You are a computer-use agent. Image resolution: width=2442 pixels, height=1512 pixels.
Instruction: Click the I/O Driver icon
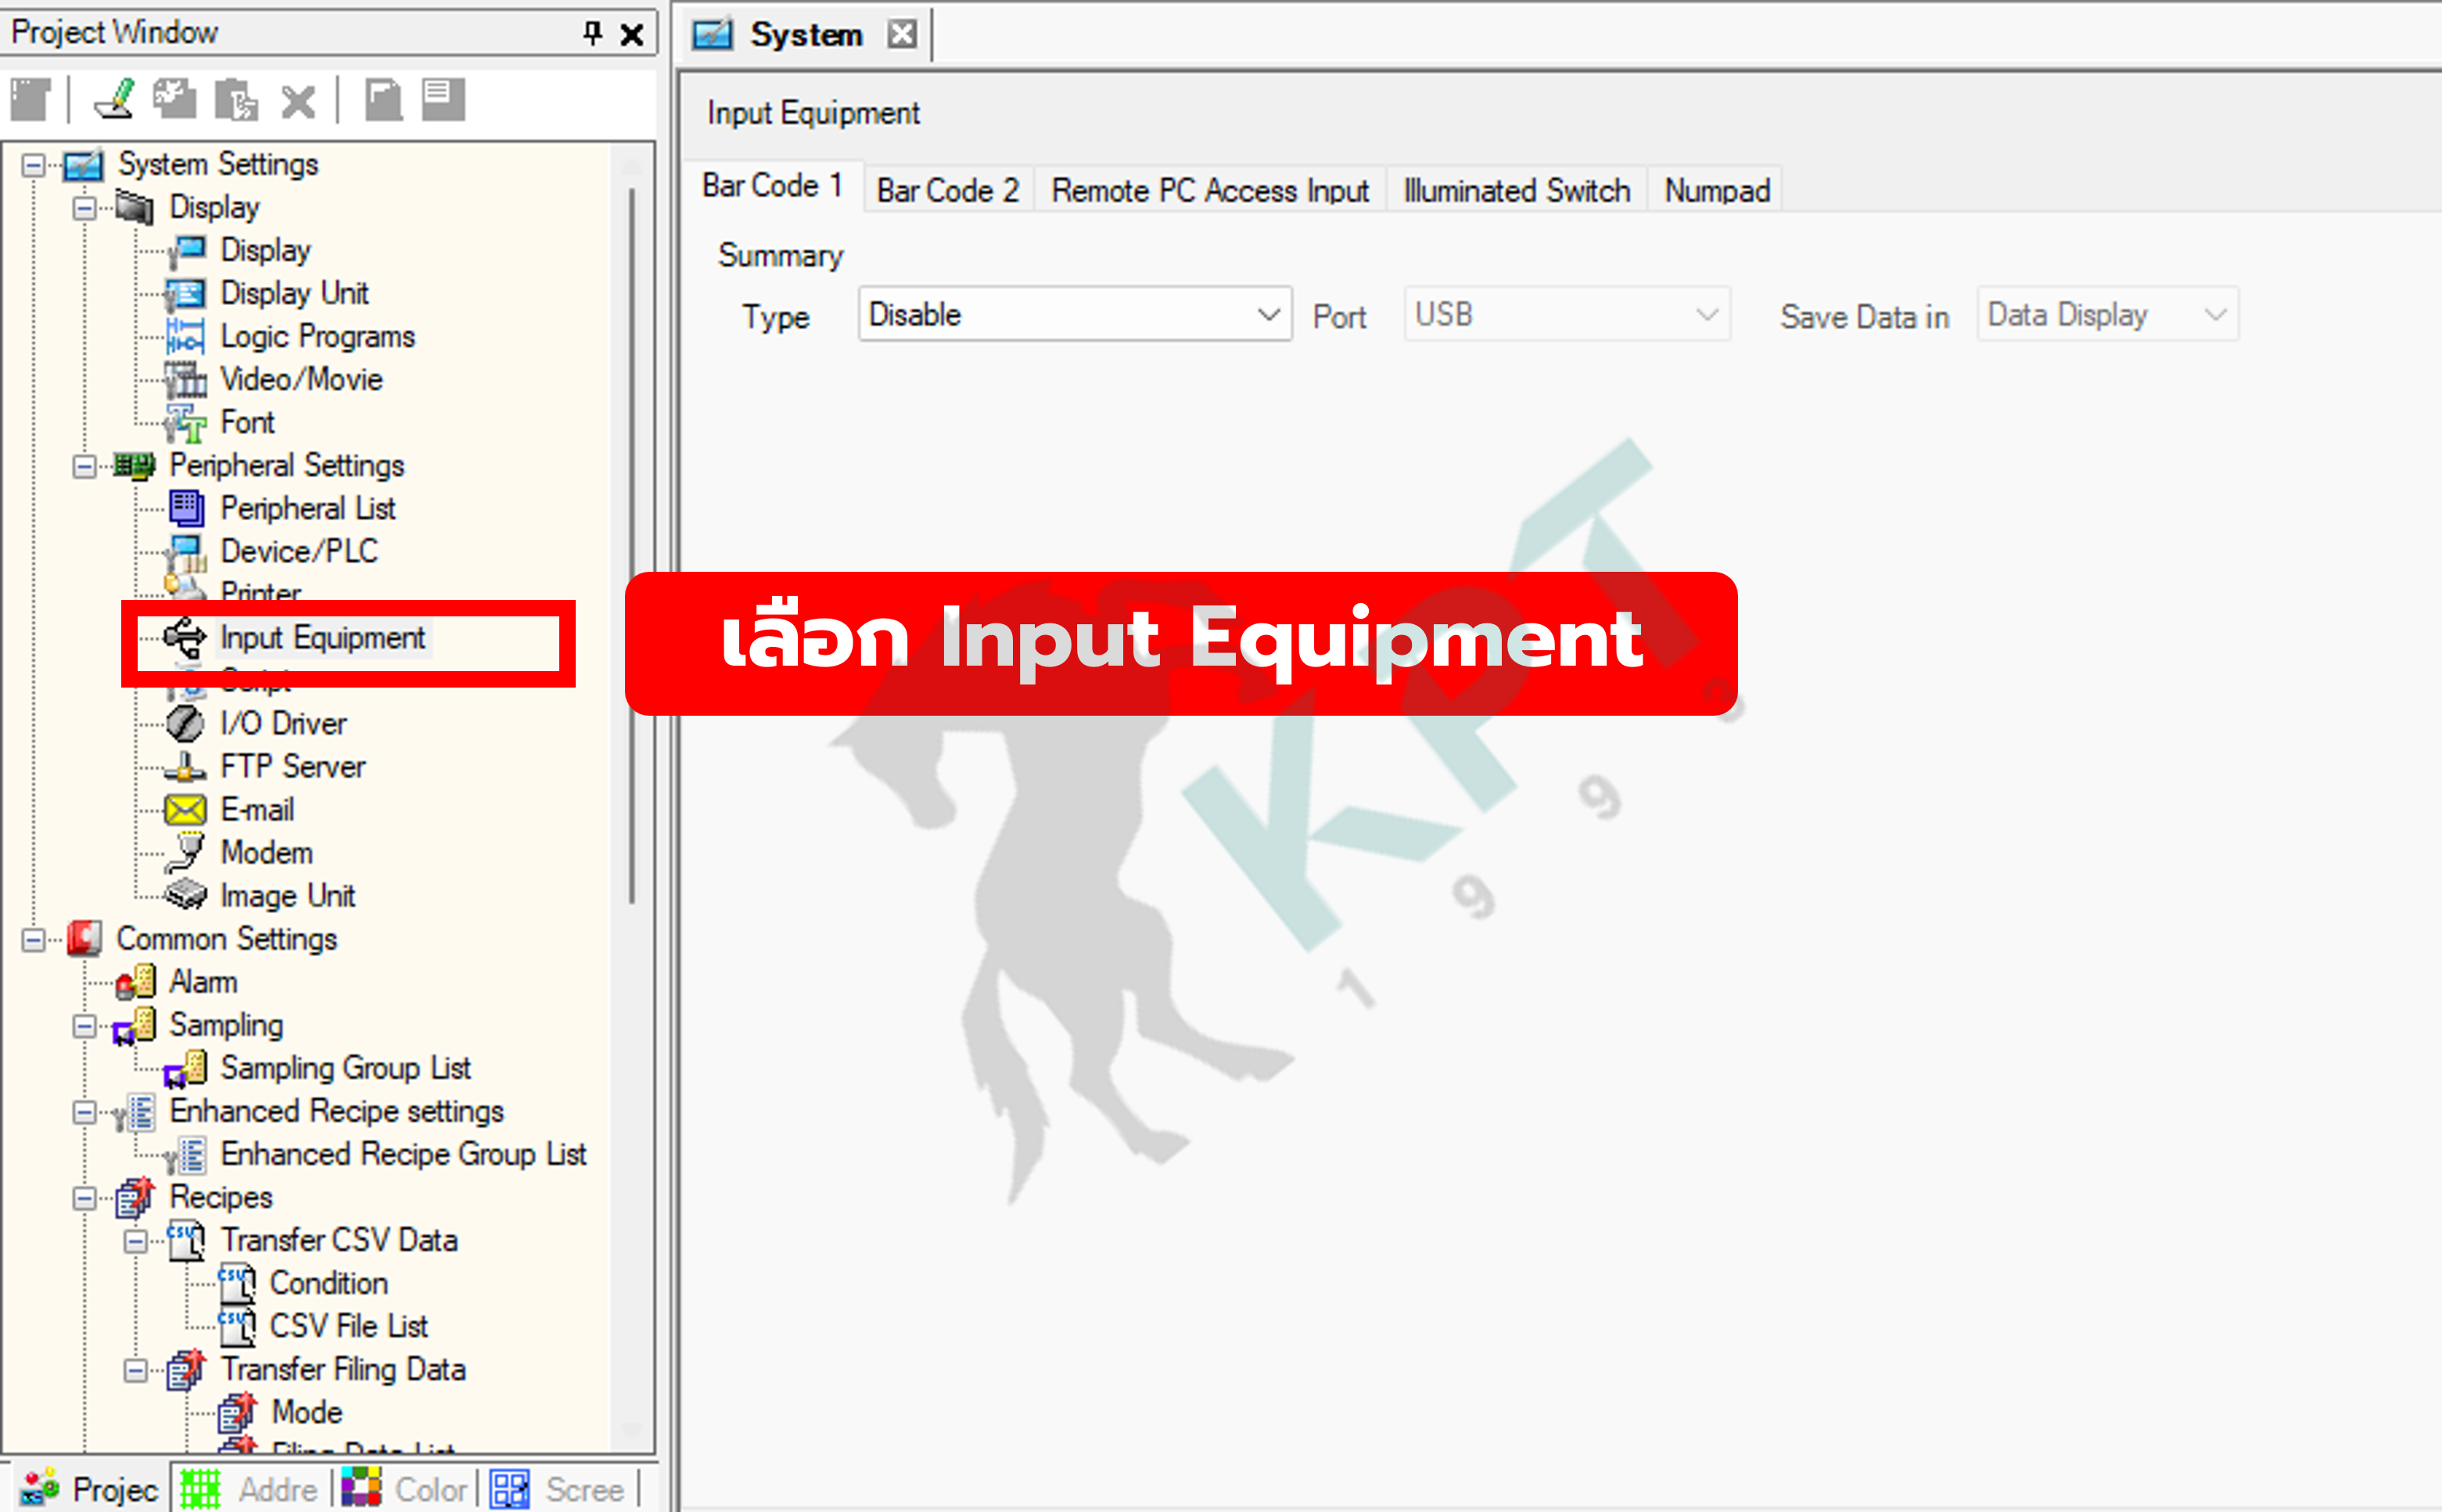185,724
